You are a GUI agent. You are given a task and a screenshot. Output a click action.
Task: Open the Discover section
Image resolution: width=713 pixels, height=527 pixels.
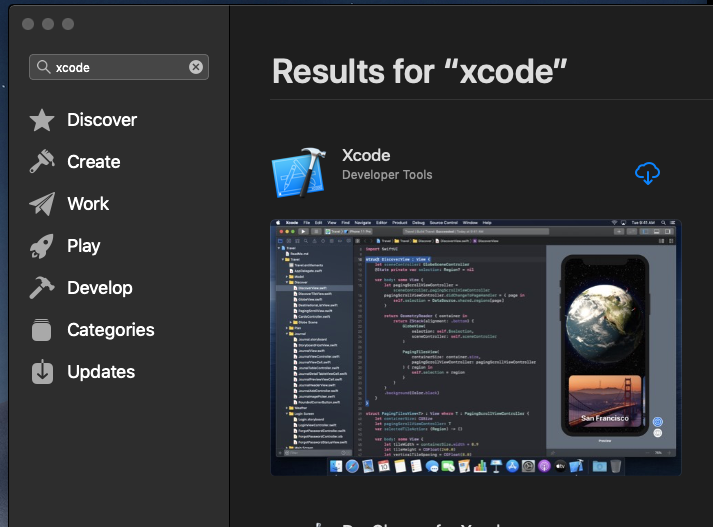[x=102, y=120]
